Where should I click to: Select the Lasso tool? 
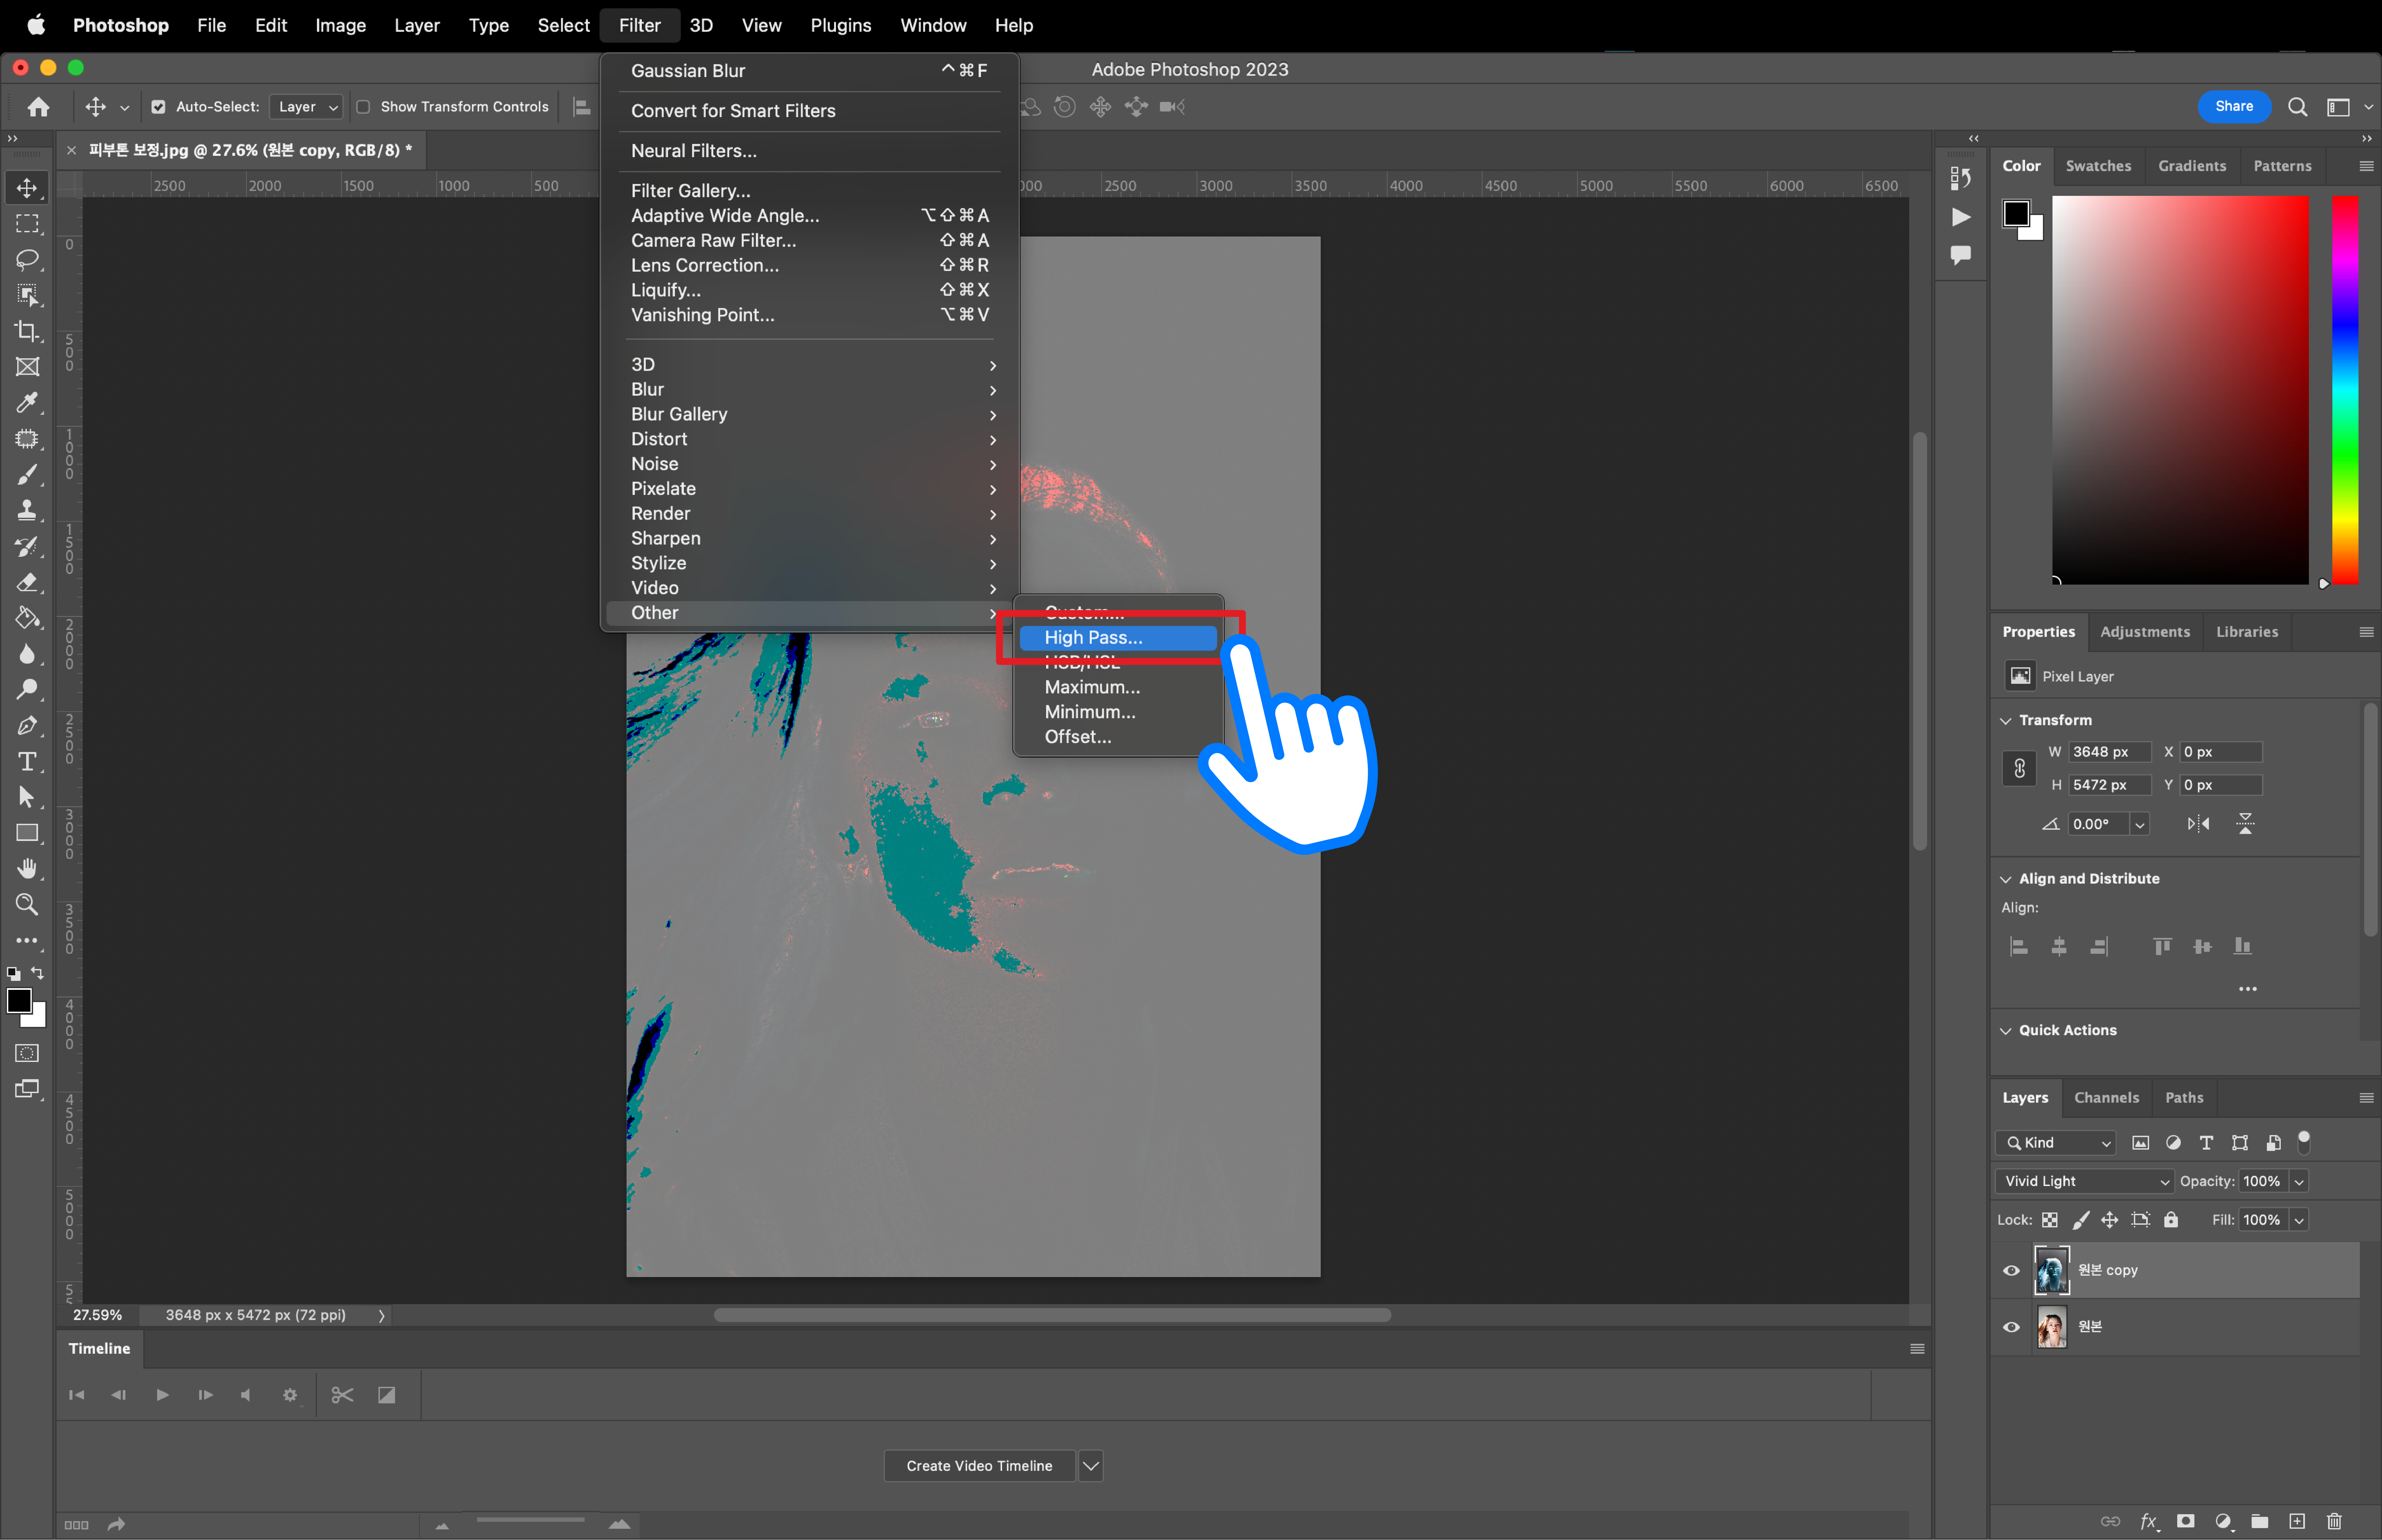point(27,260)
